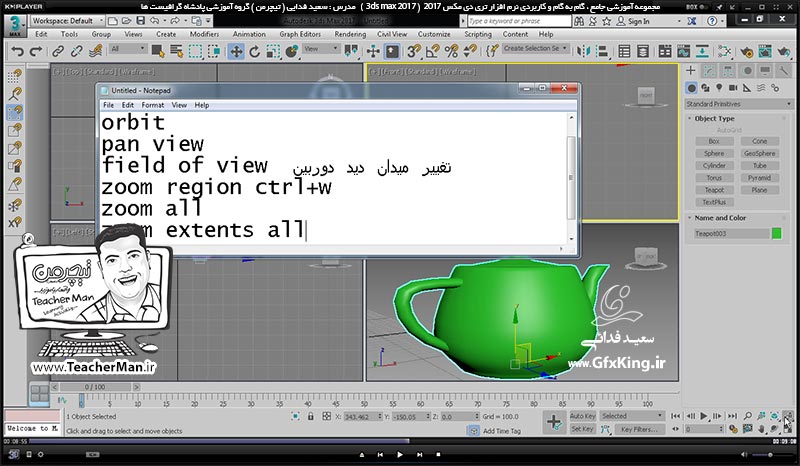Open the Customize menu
This screenshot has width=800, height=466.
click(434, 34)
